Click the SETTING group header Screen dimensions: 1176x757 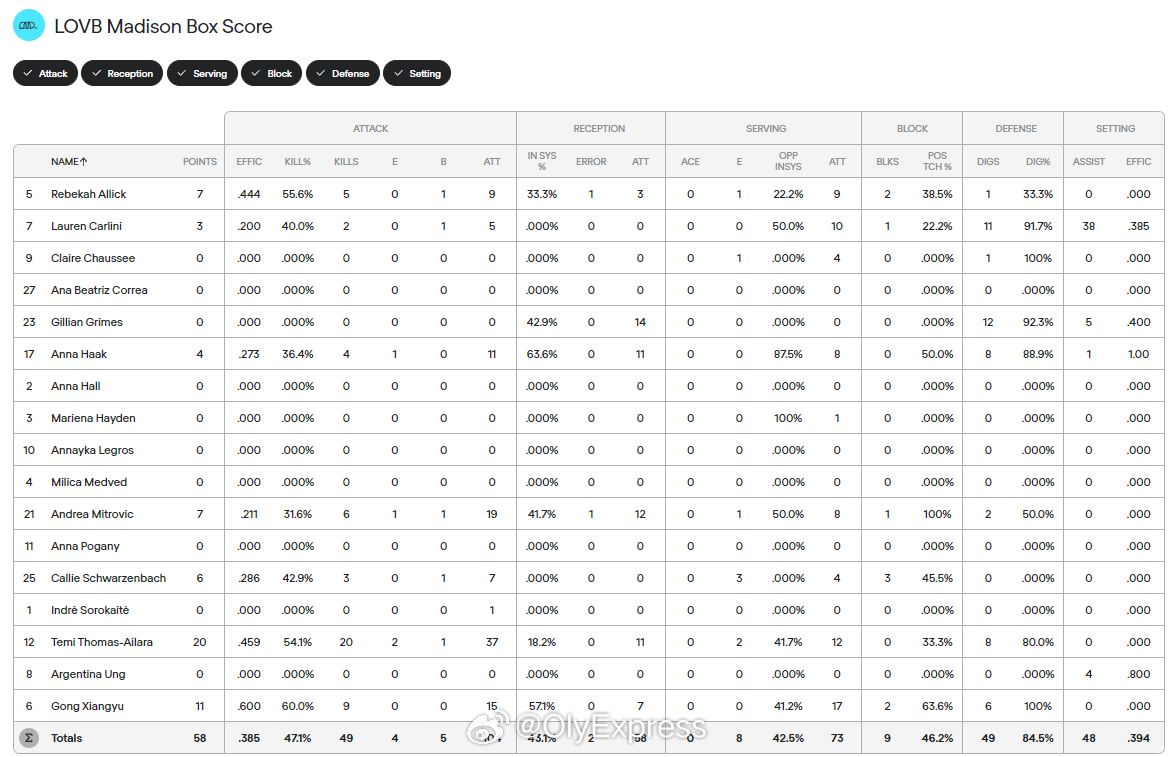(1115, 128)
